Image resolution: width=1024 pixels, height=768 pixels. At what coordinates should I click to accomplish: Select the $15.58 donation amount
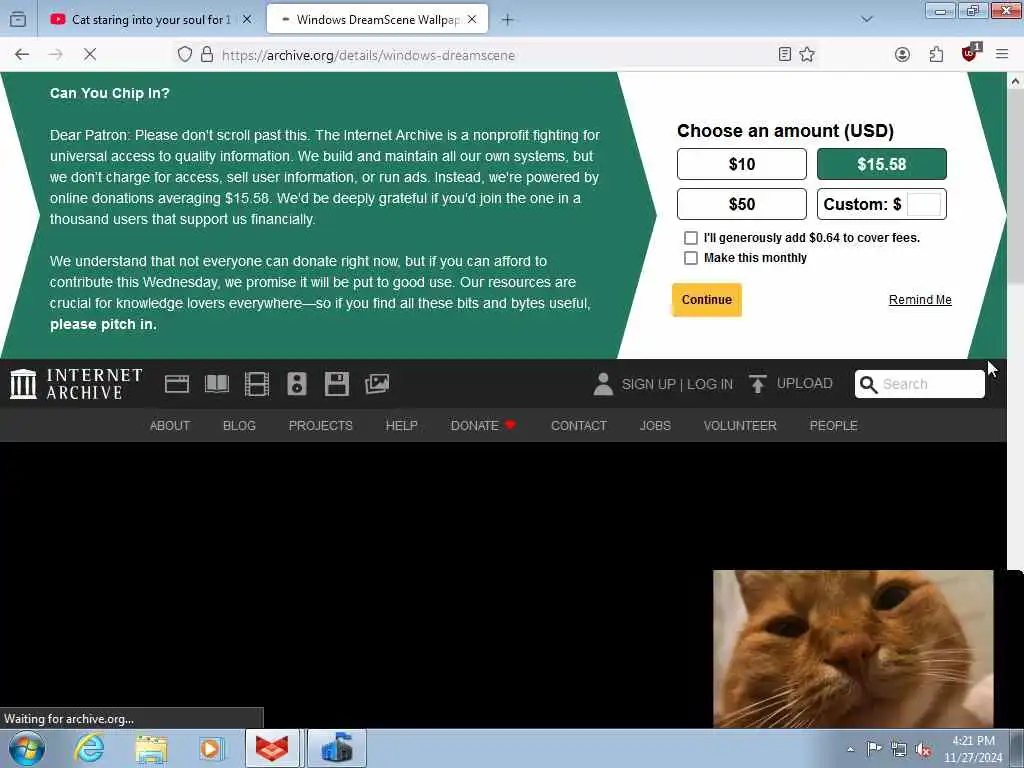[x=882, y=164]
